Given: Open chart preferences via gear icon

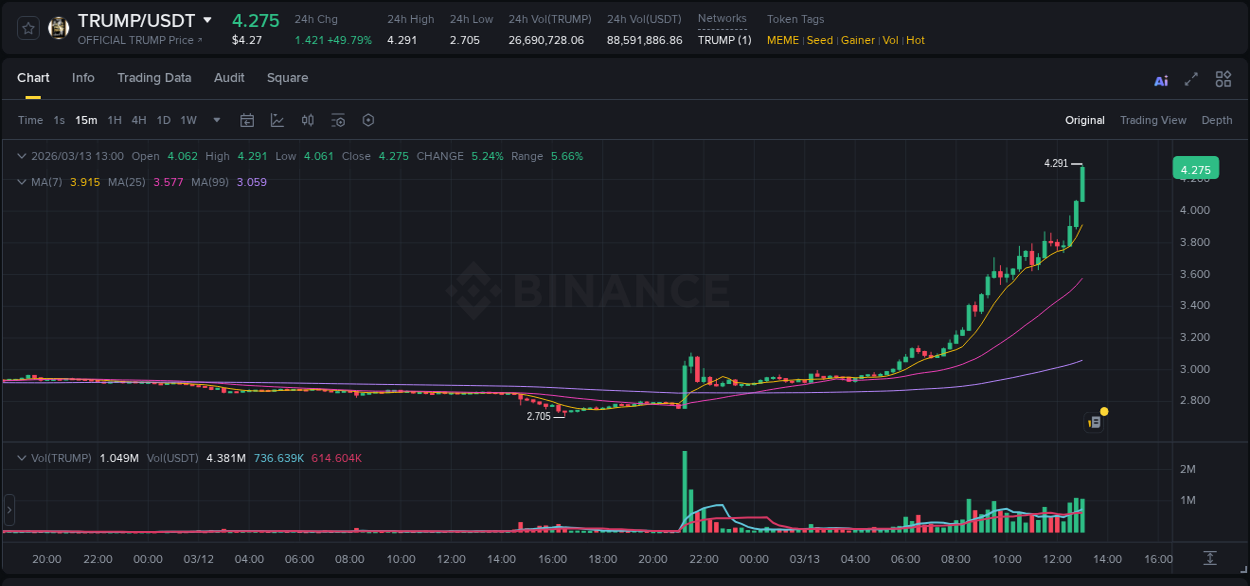Looking at the screenshot, I should pyautogui.click(x=368, y=120).
